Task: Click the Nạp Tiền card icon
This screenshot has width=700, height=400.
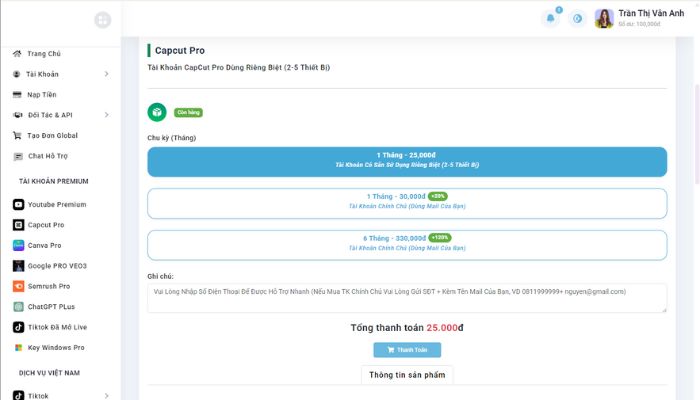Action: (x=17, y=95)
